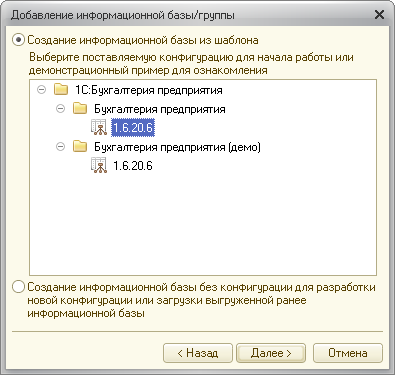Click configuration template icon beside highlighted 1.6.20.6

pyautogui.click(x=99, y=128)
